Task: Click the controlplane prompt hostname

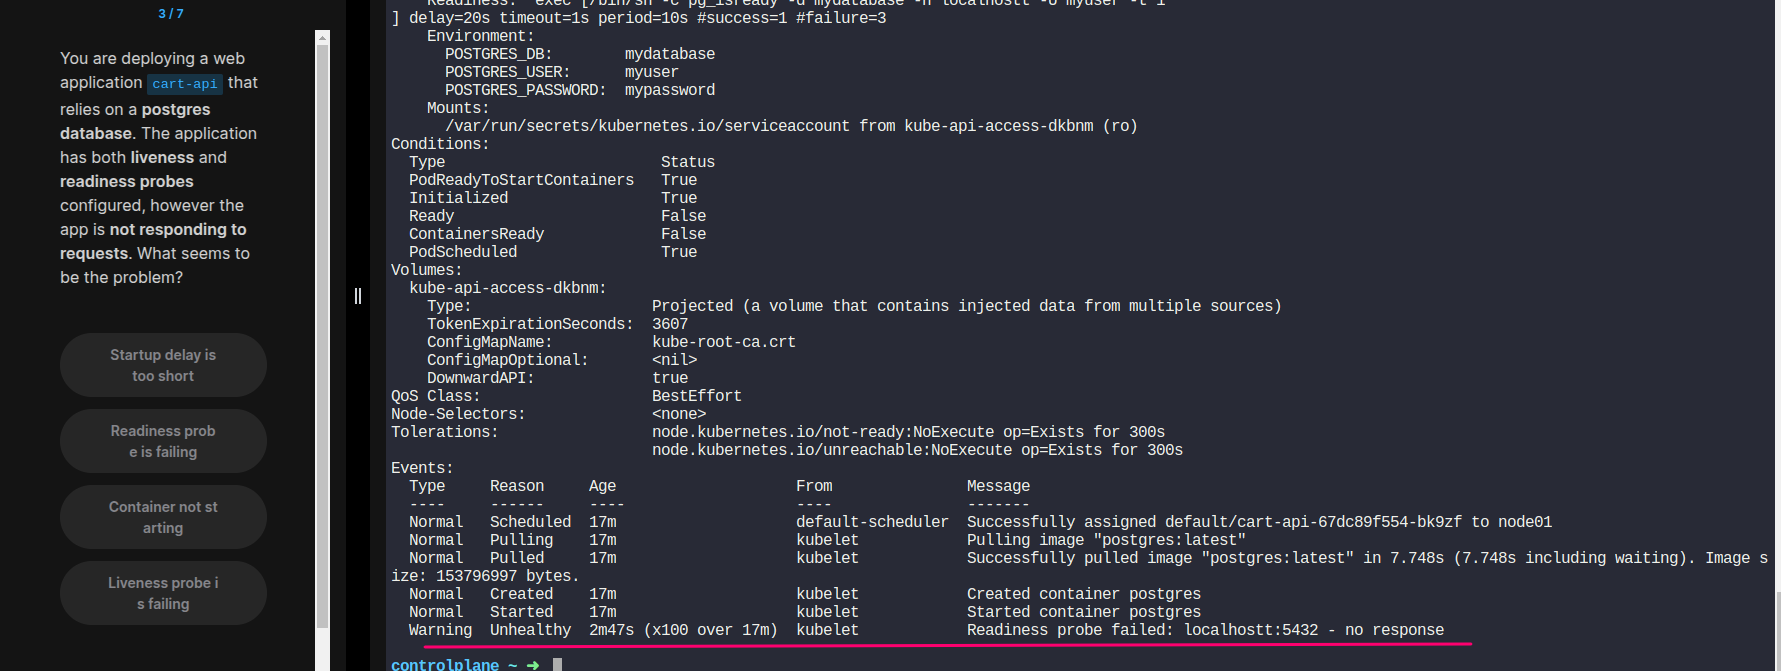Action: (x=445, y=665)
